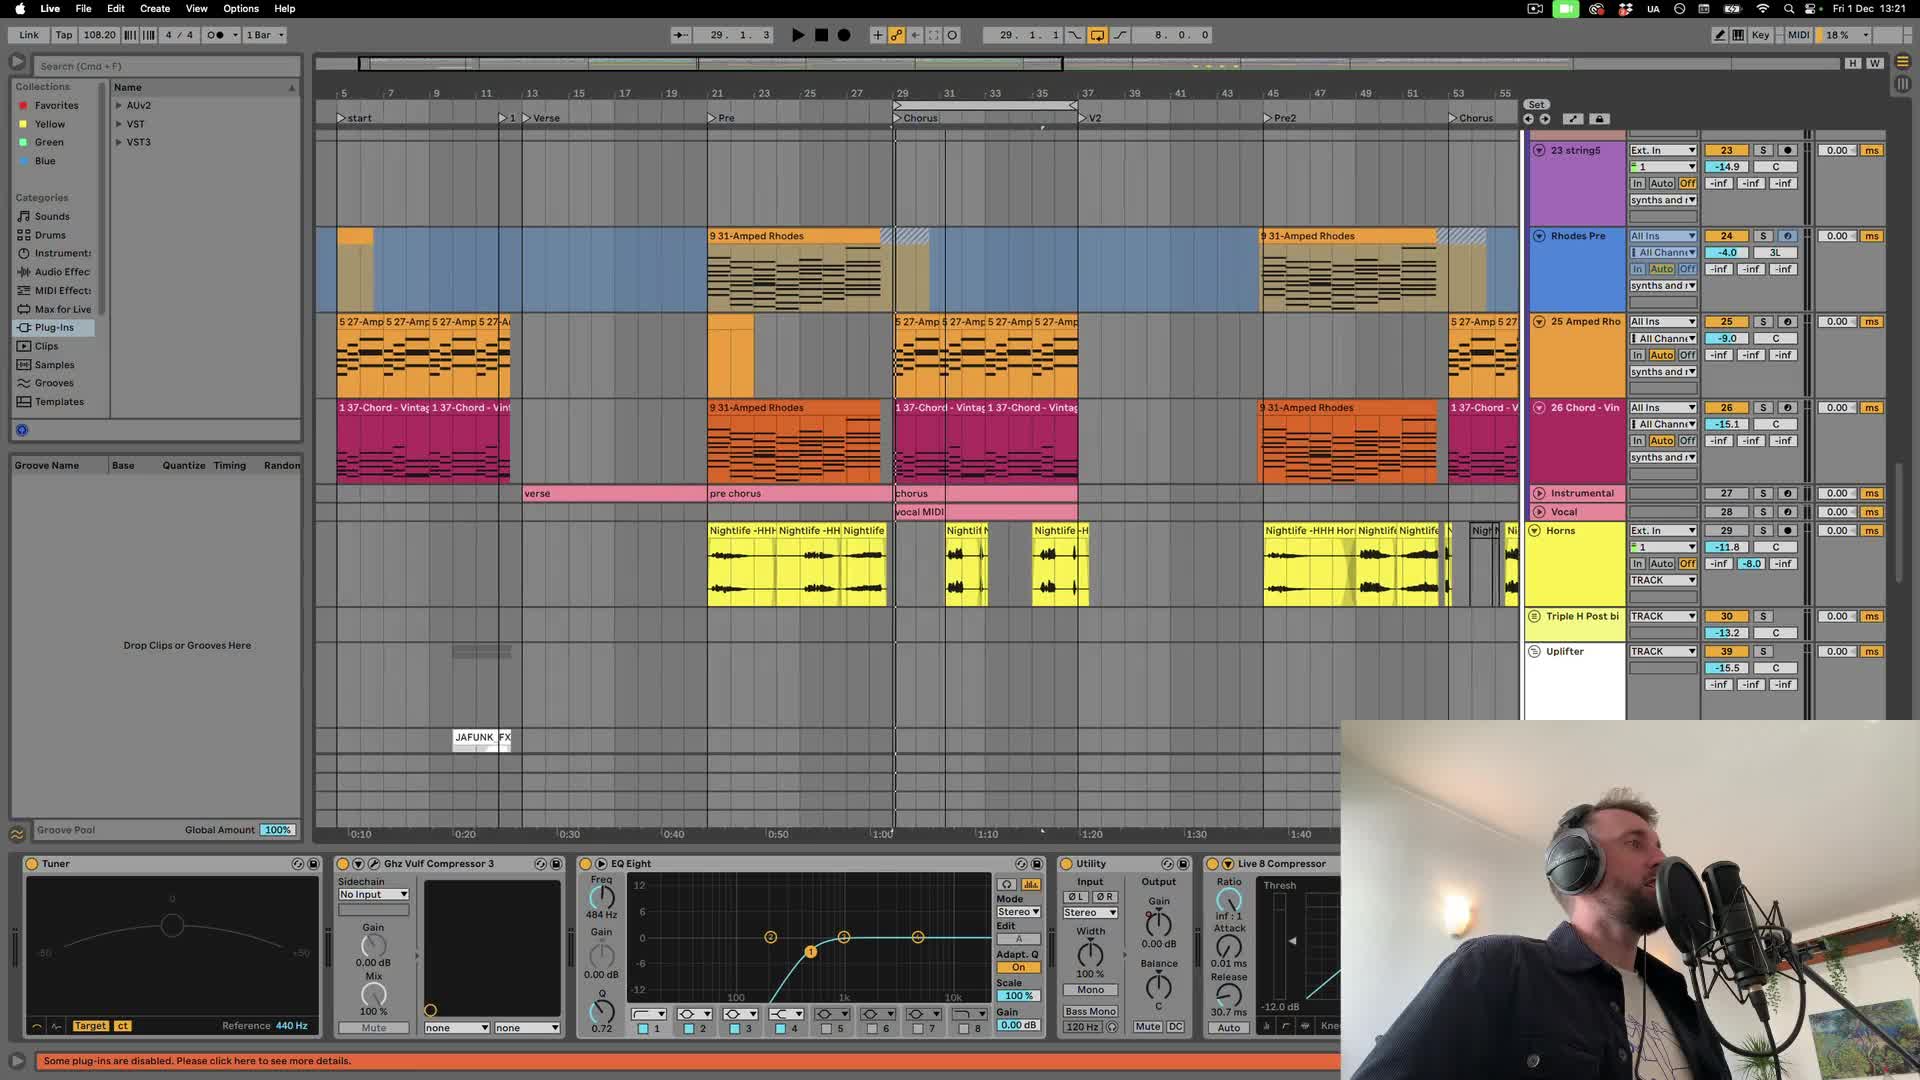Click the Stop button in transport
Viewport: 1920px width, 1080px height.
[821, 35]
